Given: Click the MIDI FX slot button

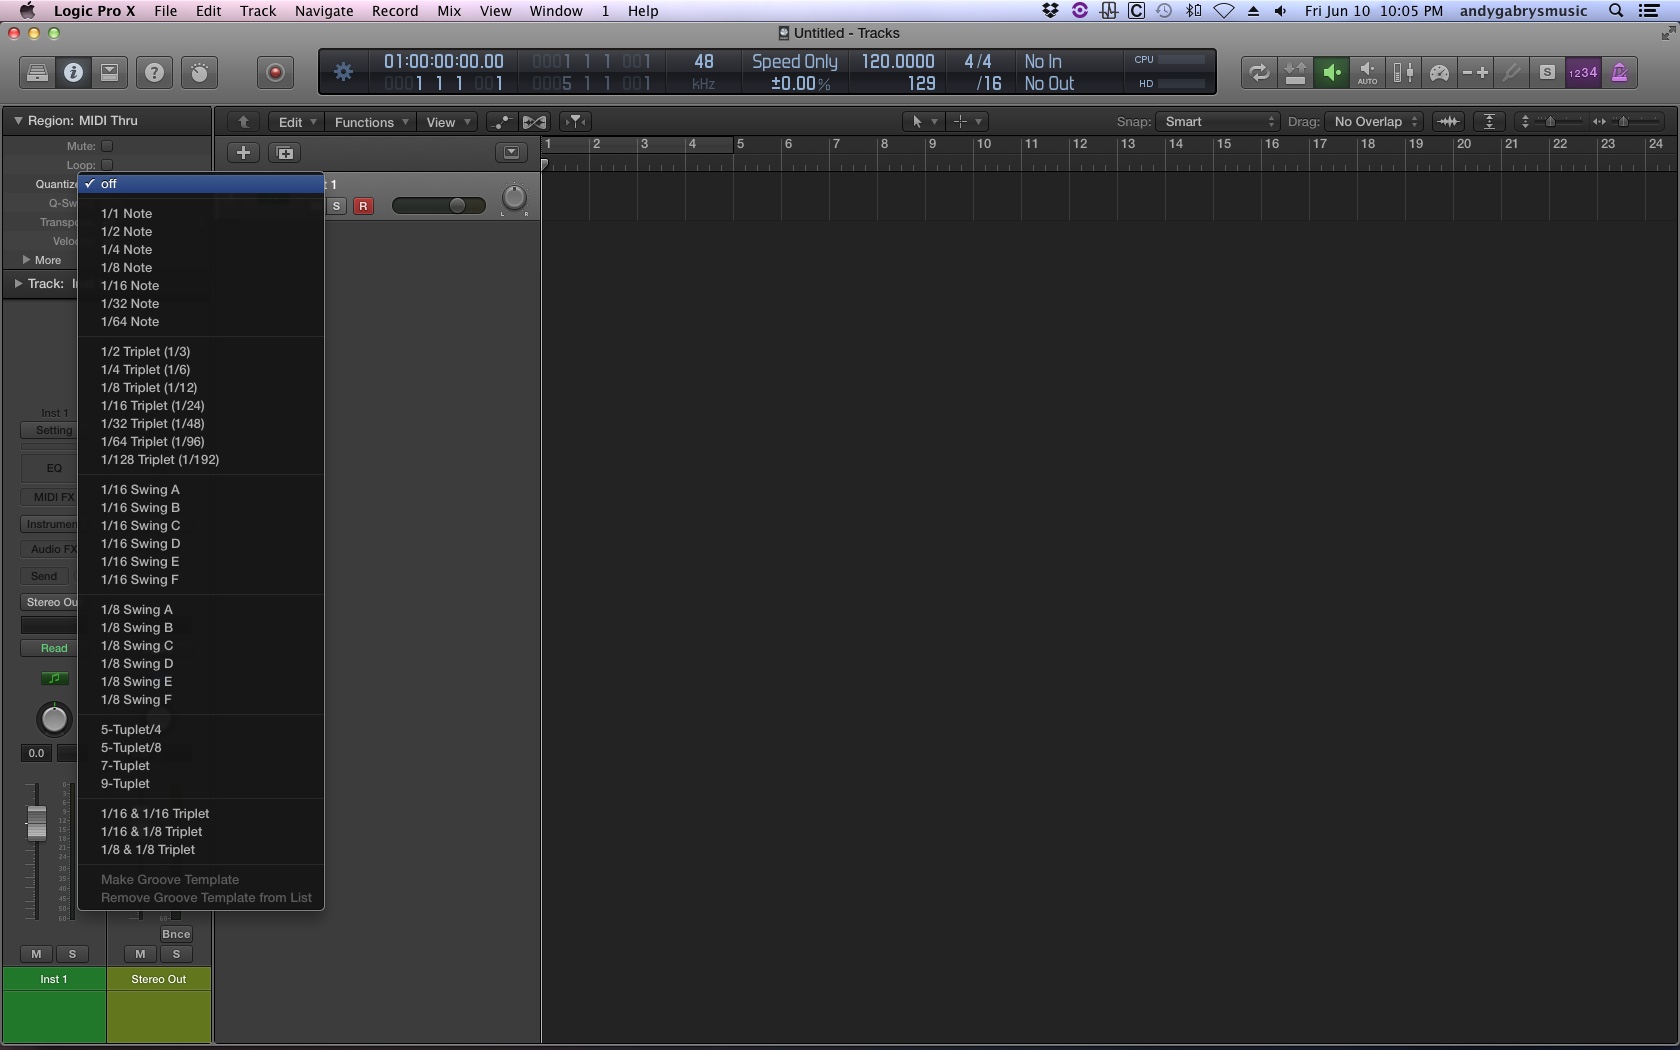Looking at the screenshot, I should 49,497.
